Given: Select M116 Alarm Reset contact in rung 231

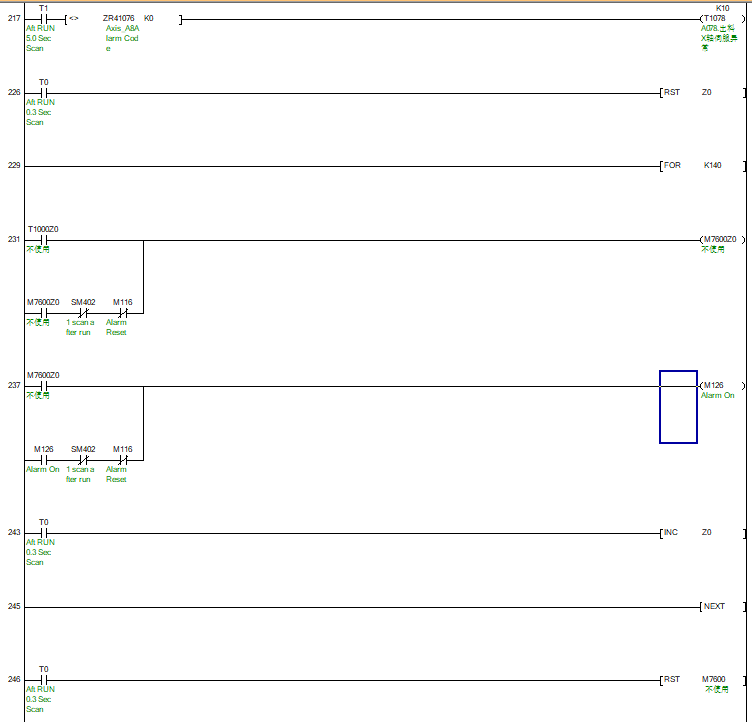Looking at the screenshot, I should point(122,313).
